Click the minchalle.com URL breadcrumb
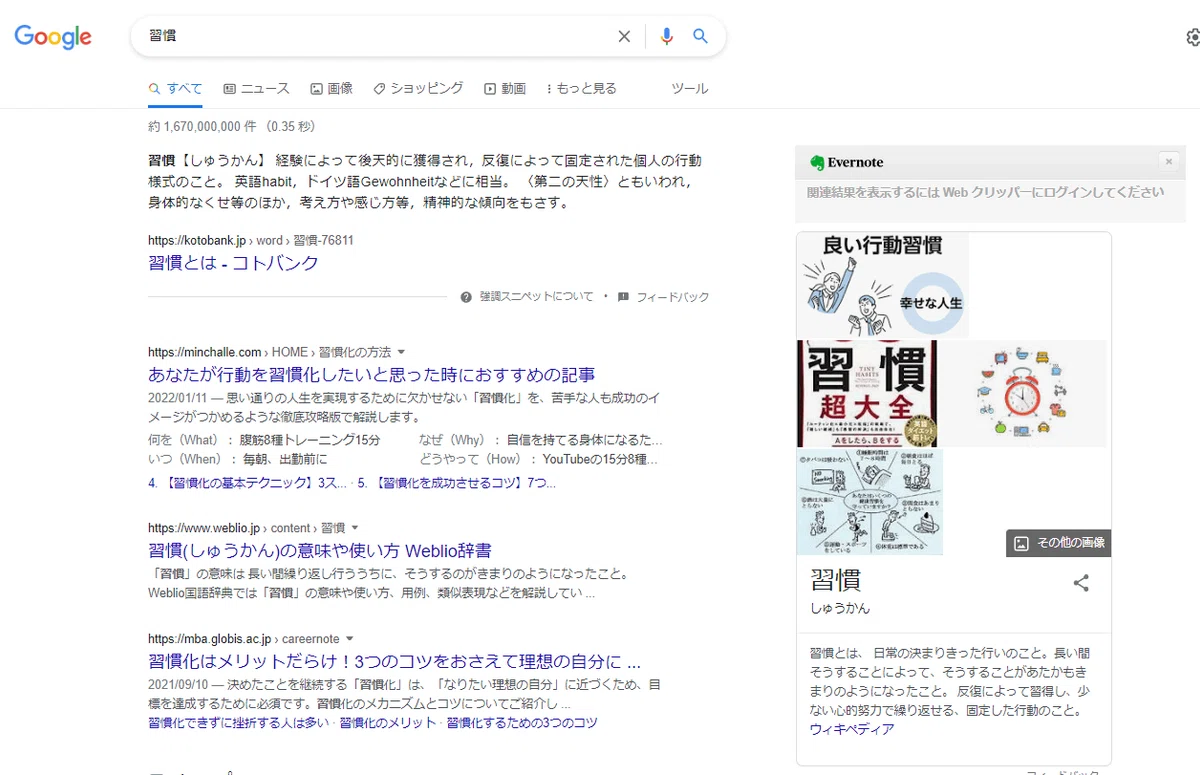Viewport: 1200px width, 775px height. (x=269, y=352)
